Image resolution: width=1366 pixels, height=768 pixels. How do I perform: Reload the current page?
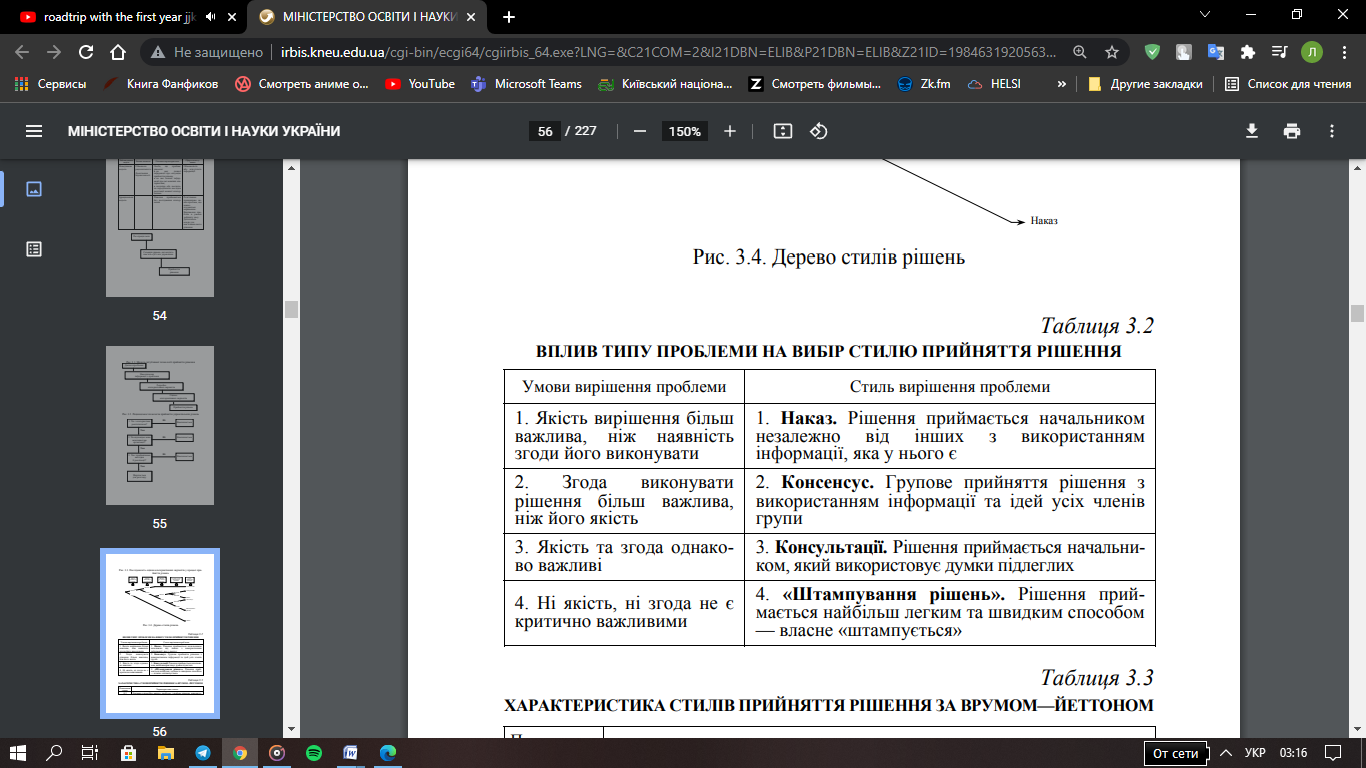click(86, 52)
